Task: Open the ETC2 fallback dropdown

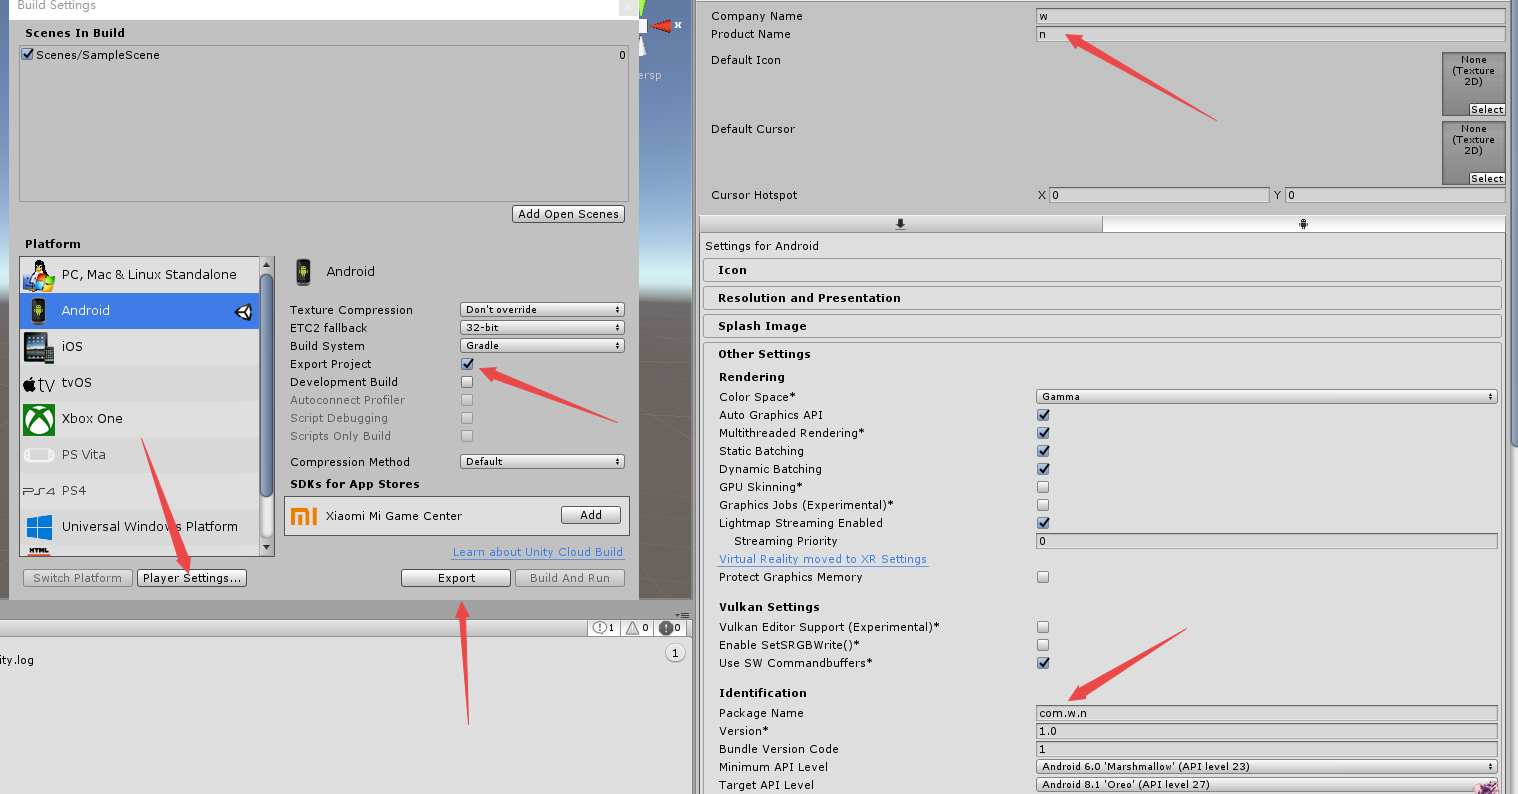Action: click(x=542, y=328)
